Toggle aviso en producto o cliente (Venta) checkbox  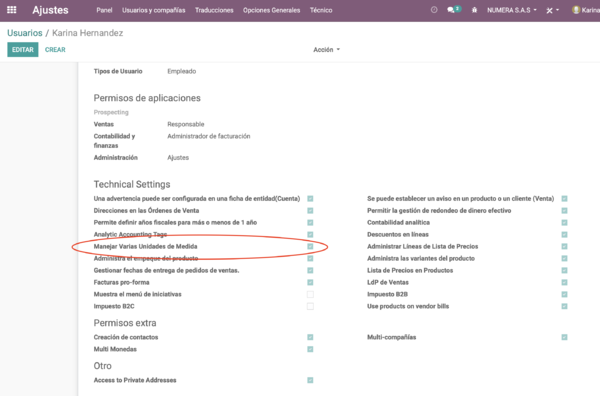(x=564, y=199)
